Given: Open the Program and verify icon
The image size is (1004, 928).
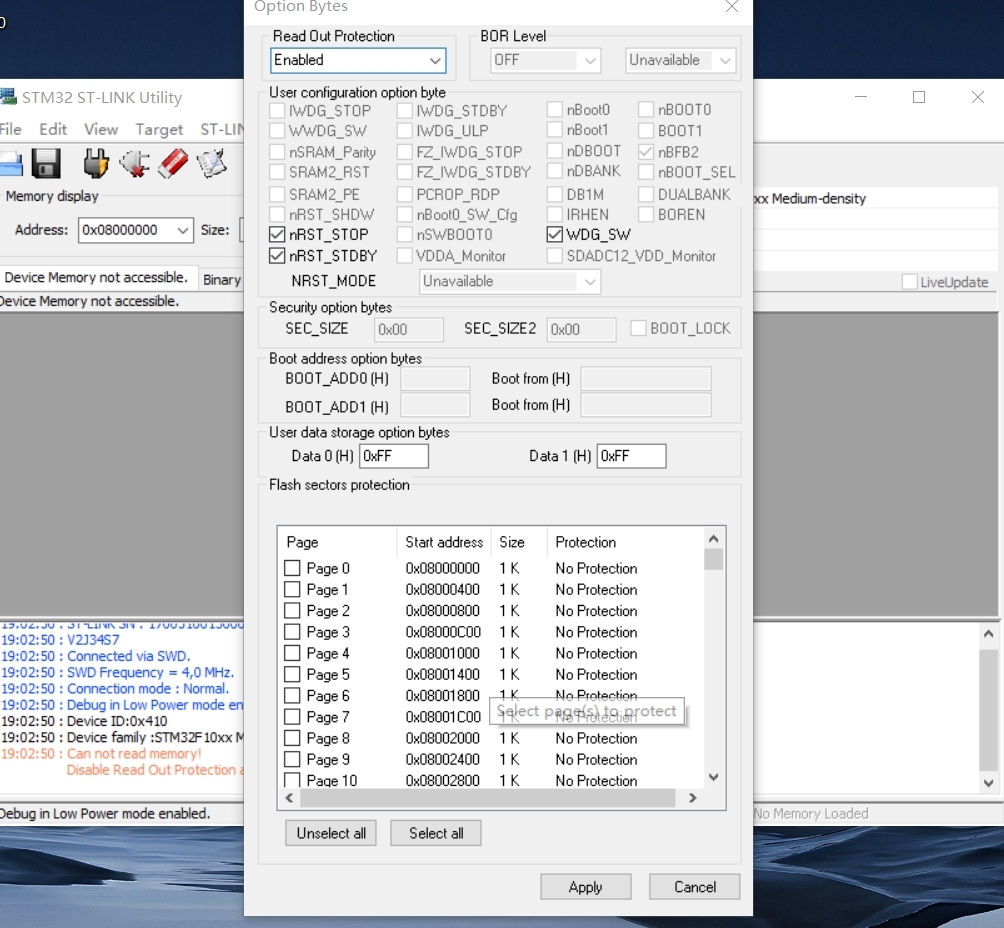Looking at the screenshot, I should coord(212,163).
